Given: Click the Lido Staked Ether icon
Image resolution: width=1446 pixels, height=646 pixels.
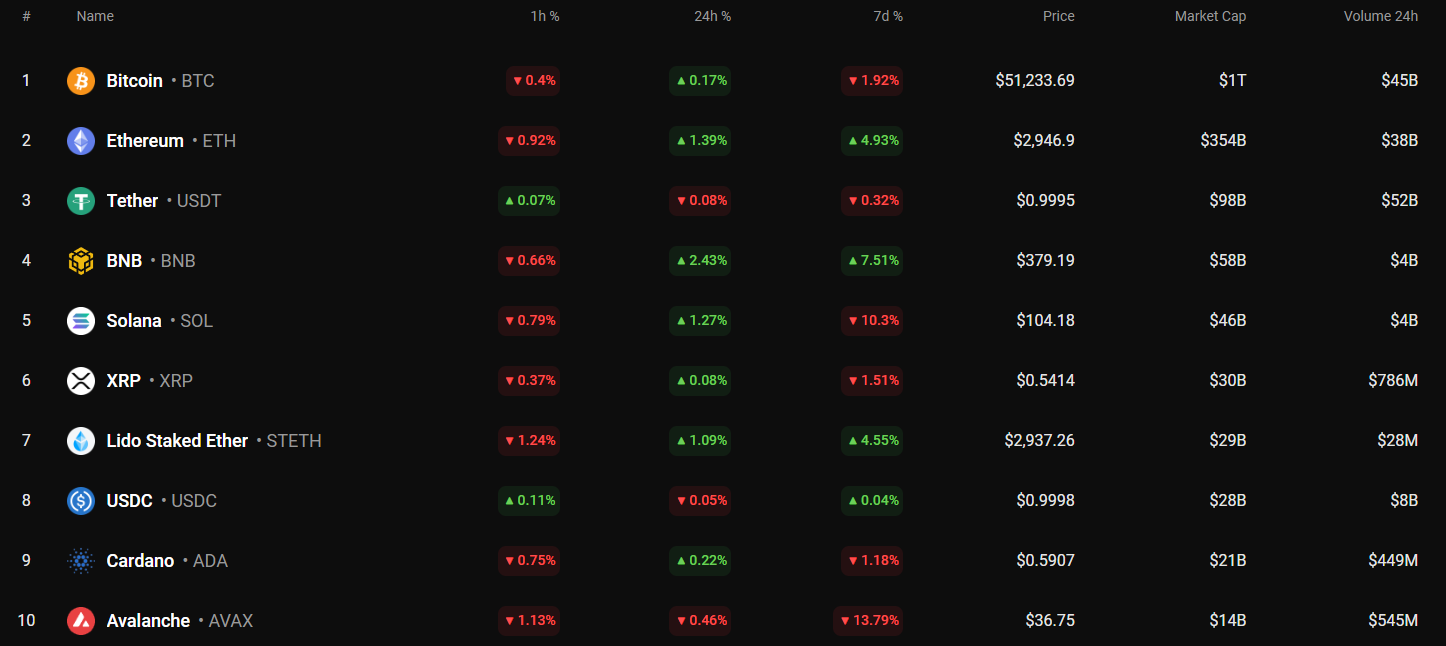Looking at the screenshot, I should (x=81, y=441).
